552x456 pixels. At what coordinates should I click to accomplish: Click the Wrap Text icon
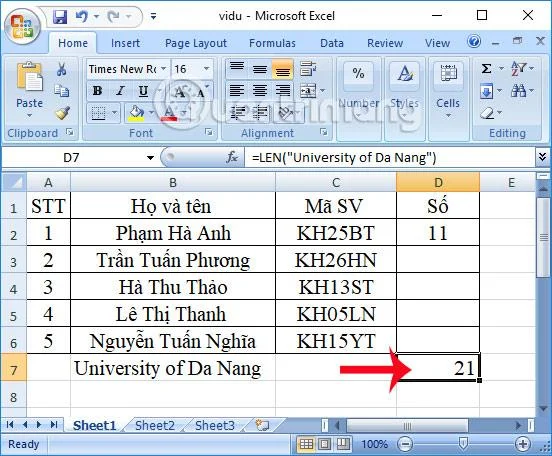tap(308, 69)
